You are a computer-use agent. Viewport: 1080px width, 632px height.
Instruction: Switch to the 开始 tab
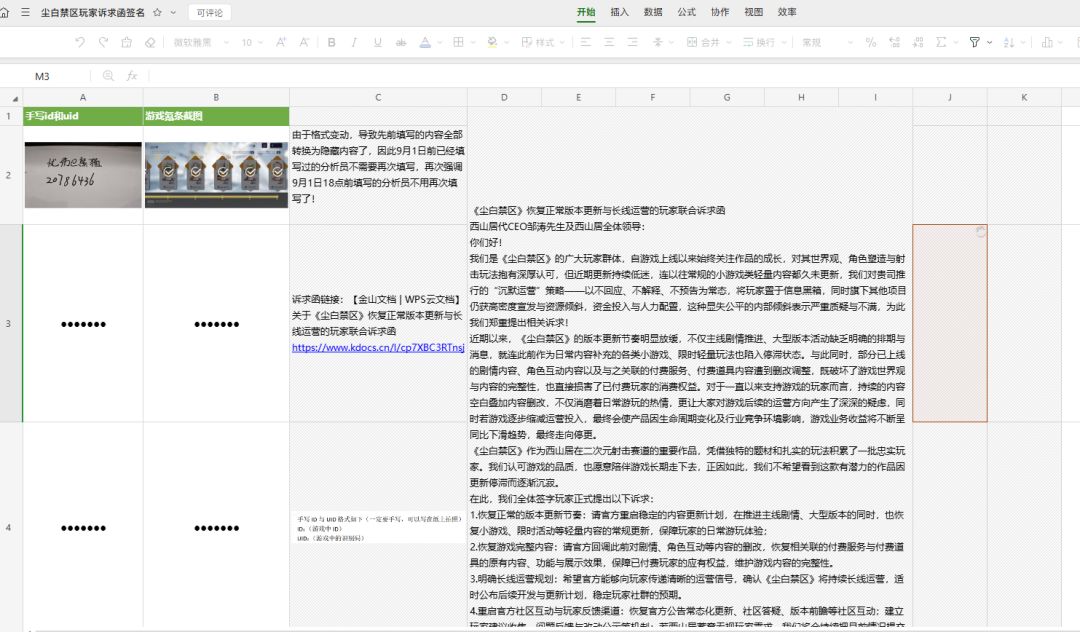tap(586, 12)
